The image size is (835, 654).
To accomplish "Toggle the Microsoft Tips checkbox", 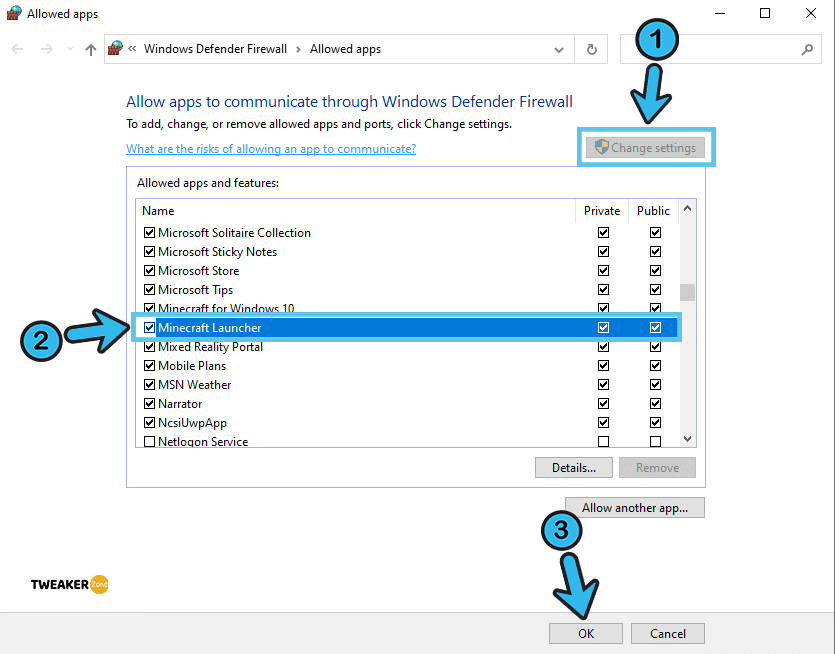I will pos(150,290).
